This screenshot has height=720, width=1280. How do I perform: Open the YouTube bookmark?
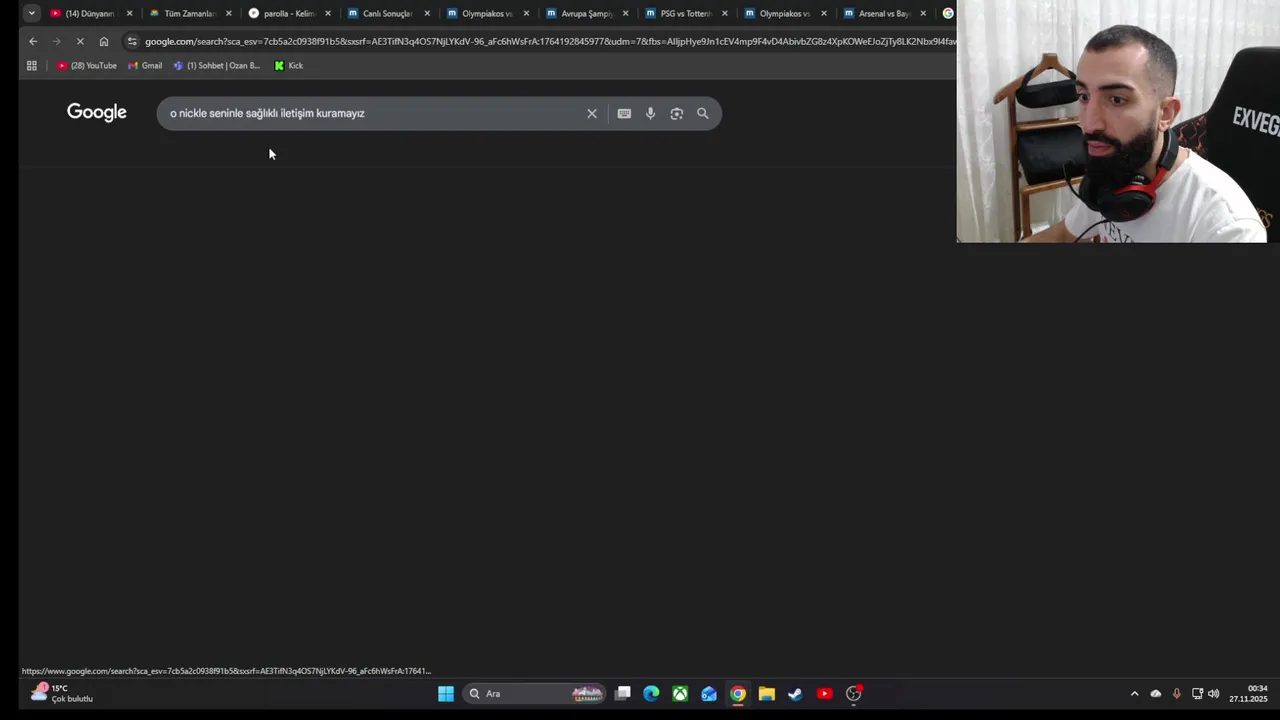tap(87, 66)
